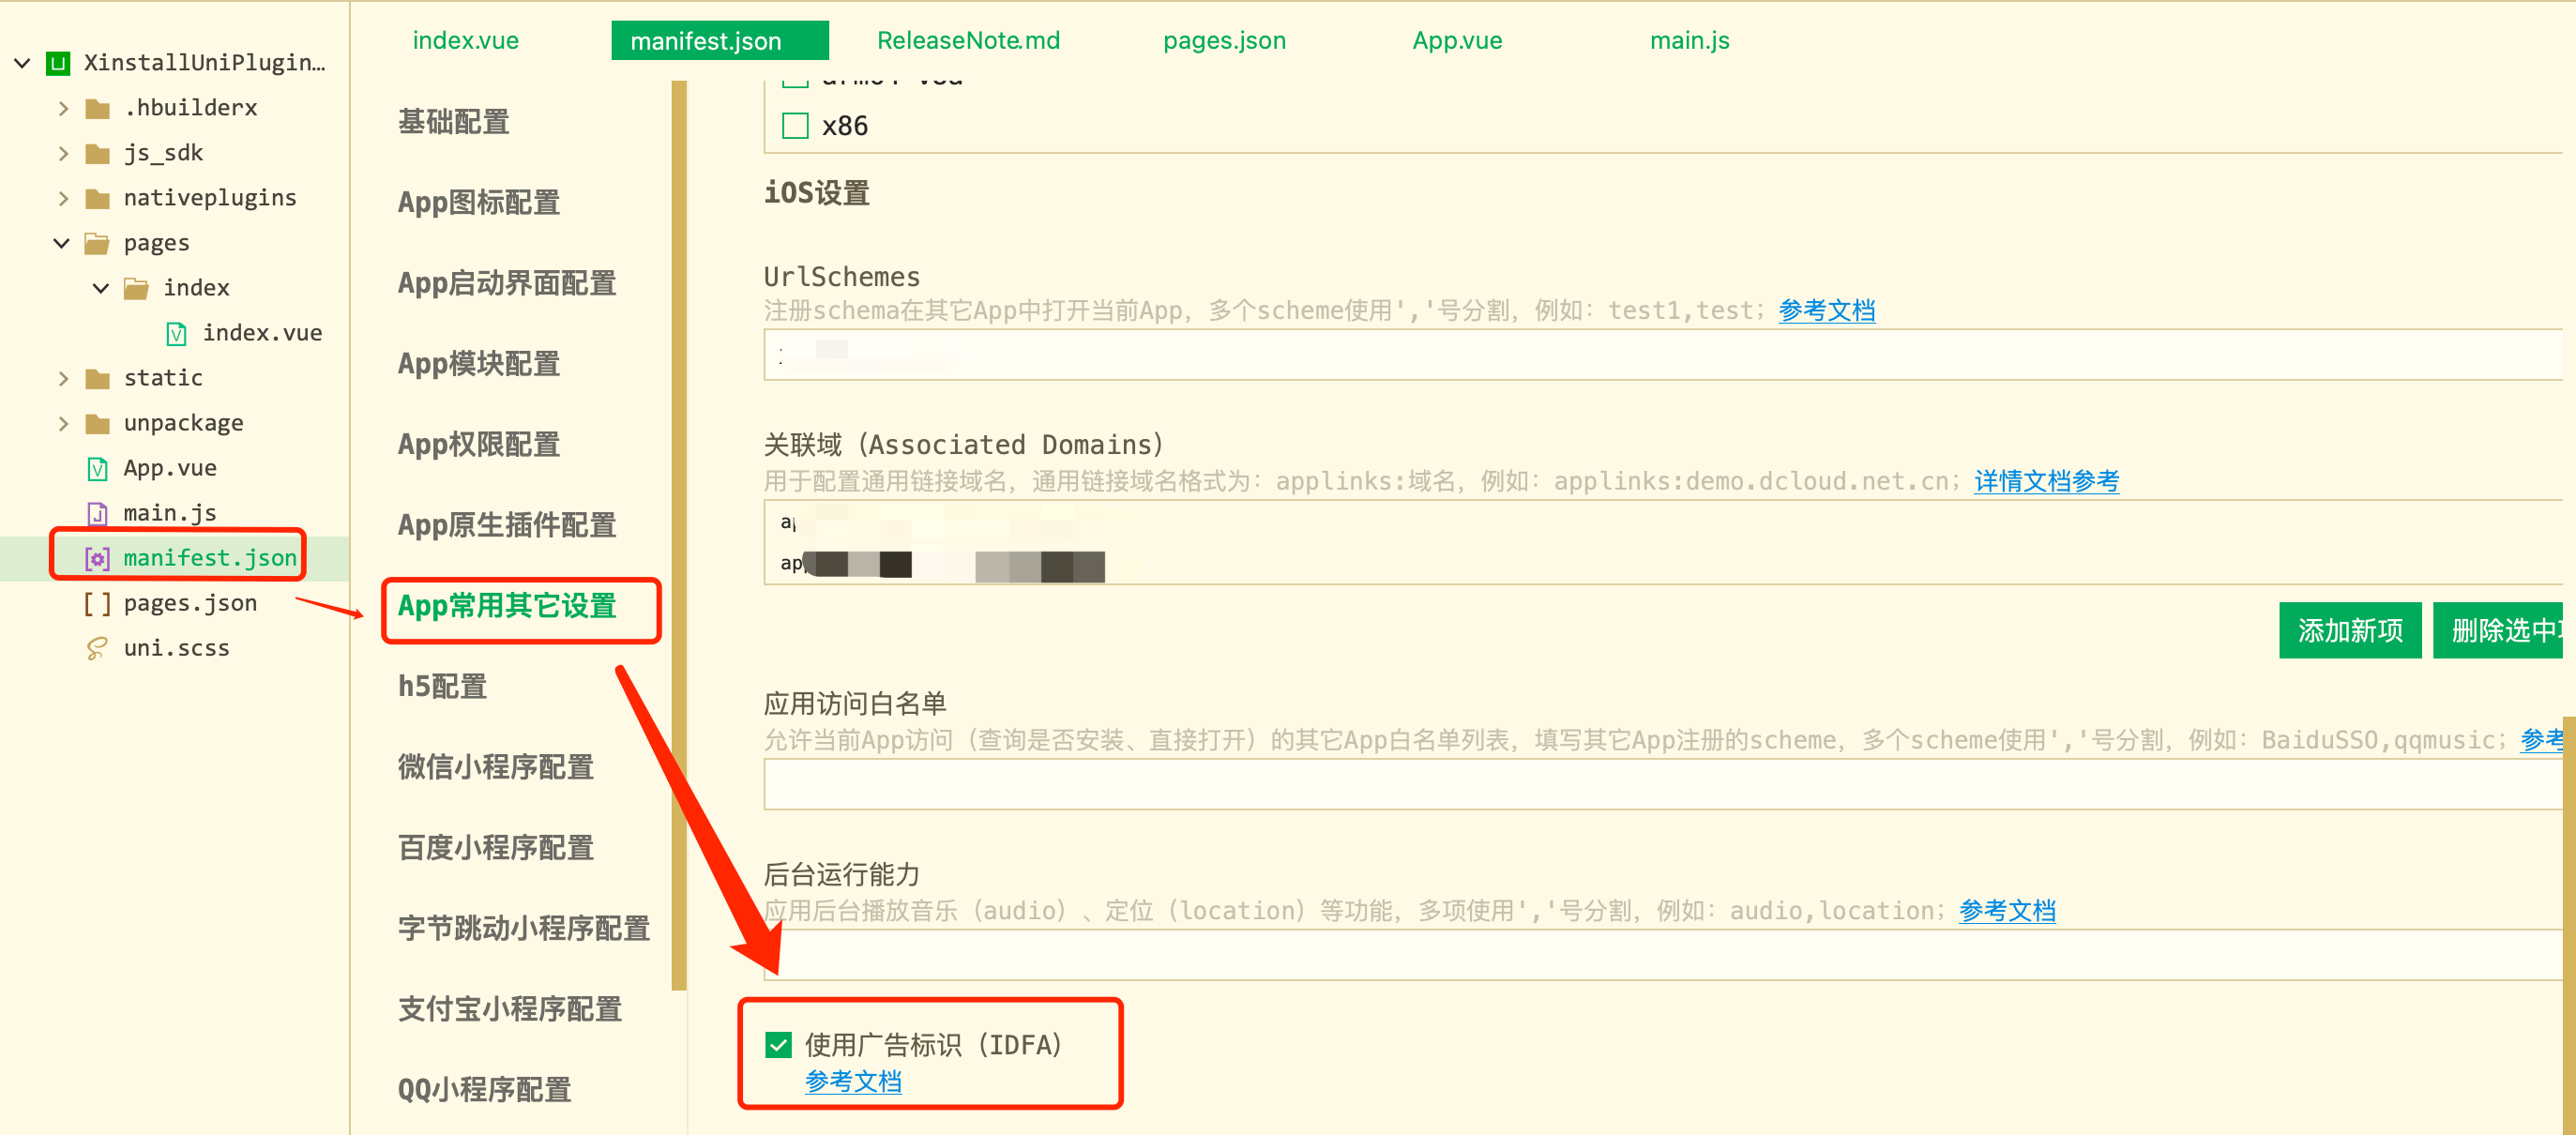Viewport: 2576px width, 1135px height.
Task: Expand the js_sdk folder
Action: (63, 152)
